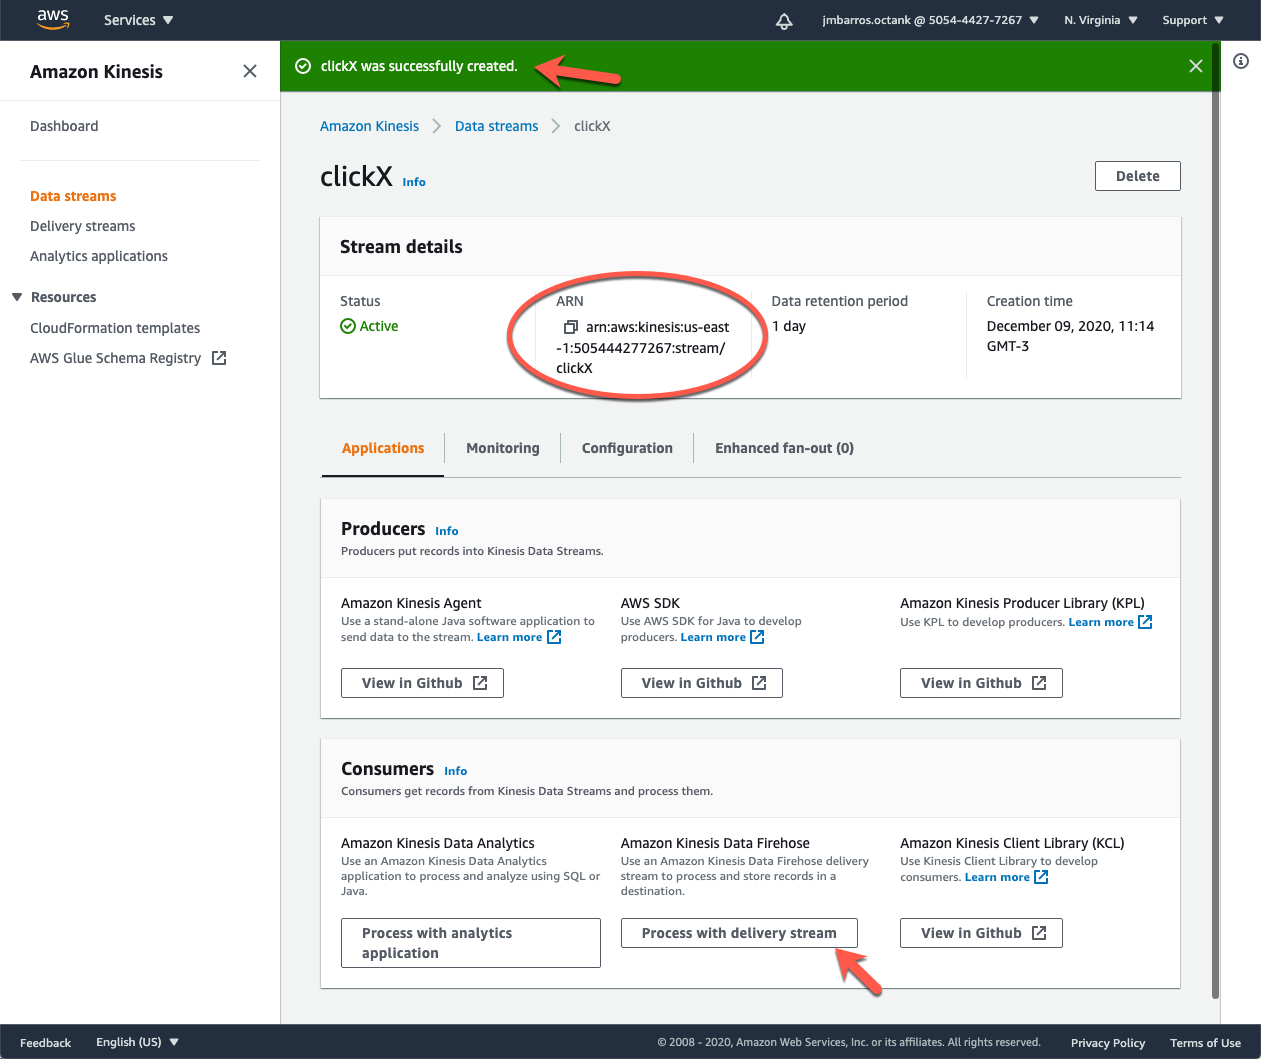Click View in Github under Producer Library
The height and width of the screenshot is (1059, 1261).
pyautogui.click(x=981, y=683)
